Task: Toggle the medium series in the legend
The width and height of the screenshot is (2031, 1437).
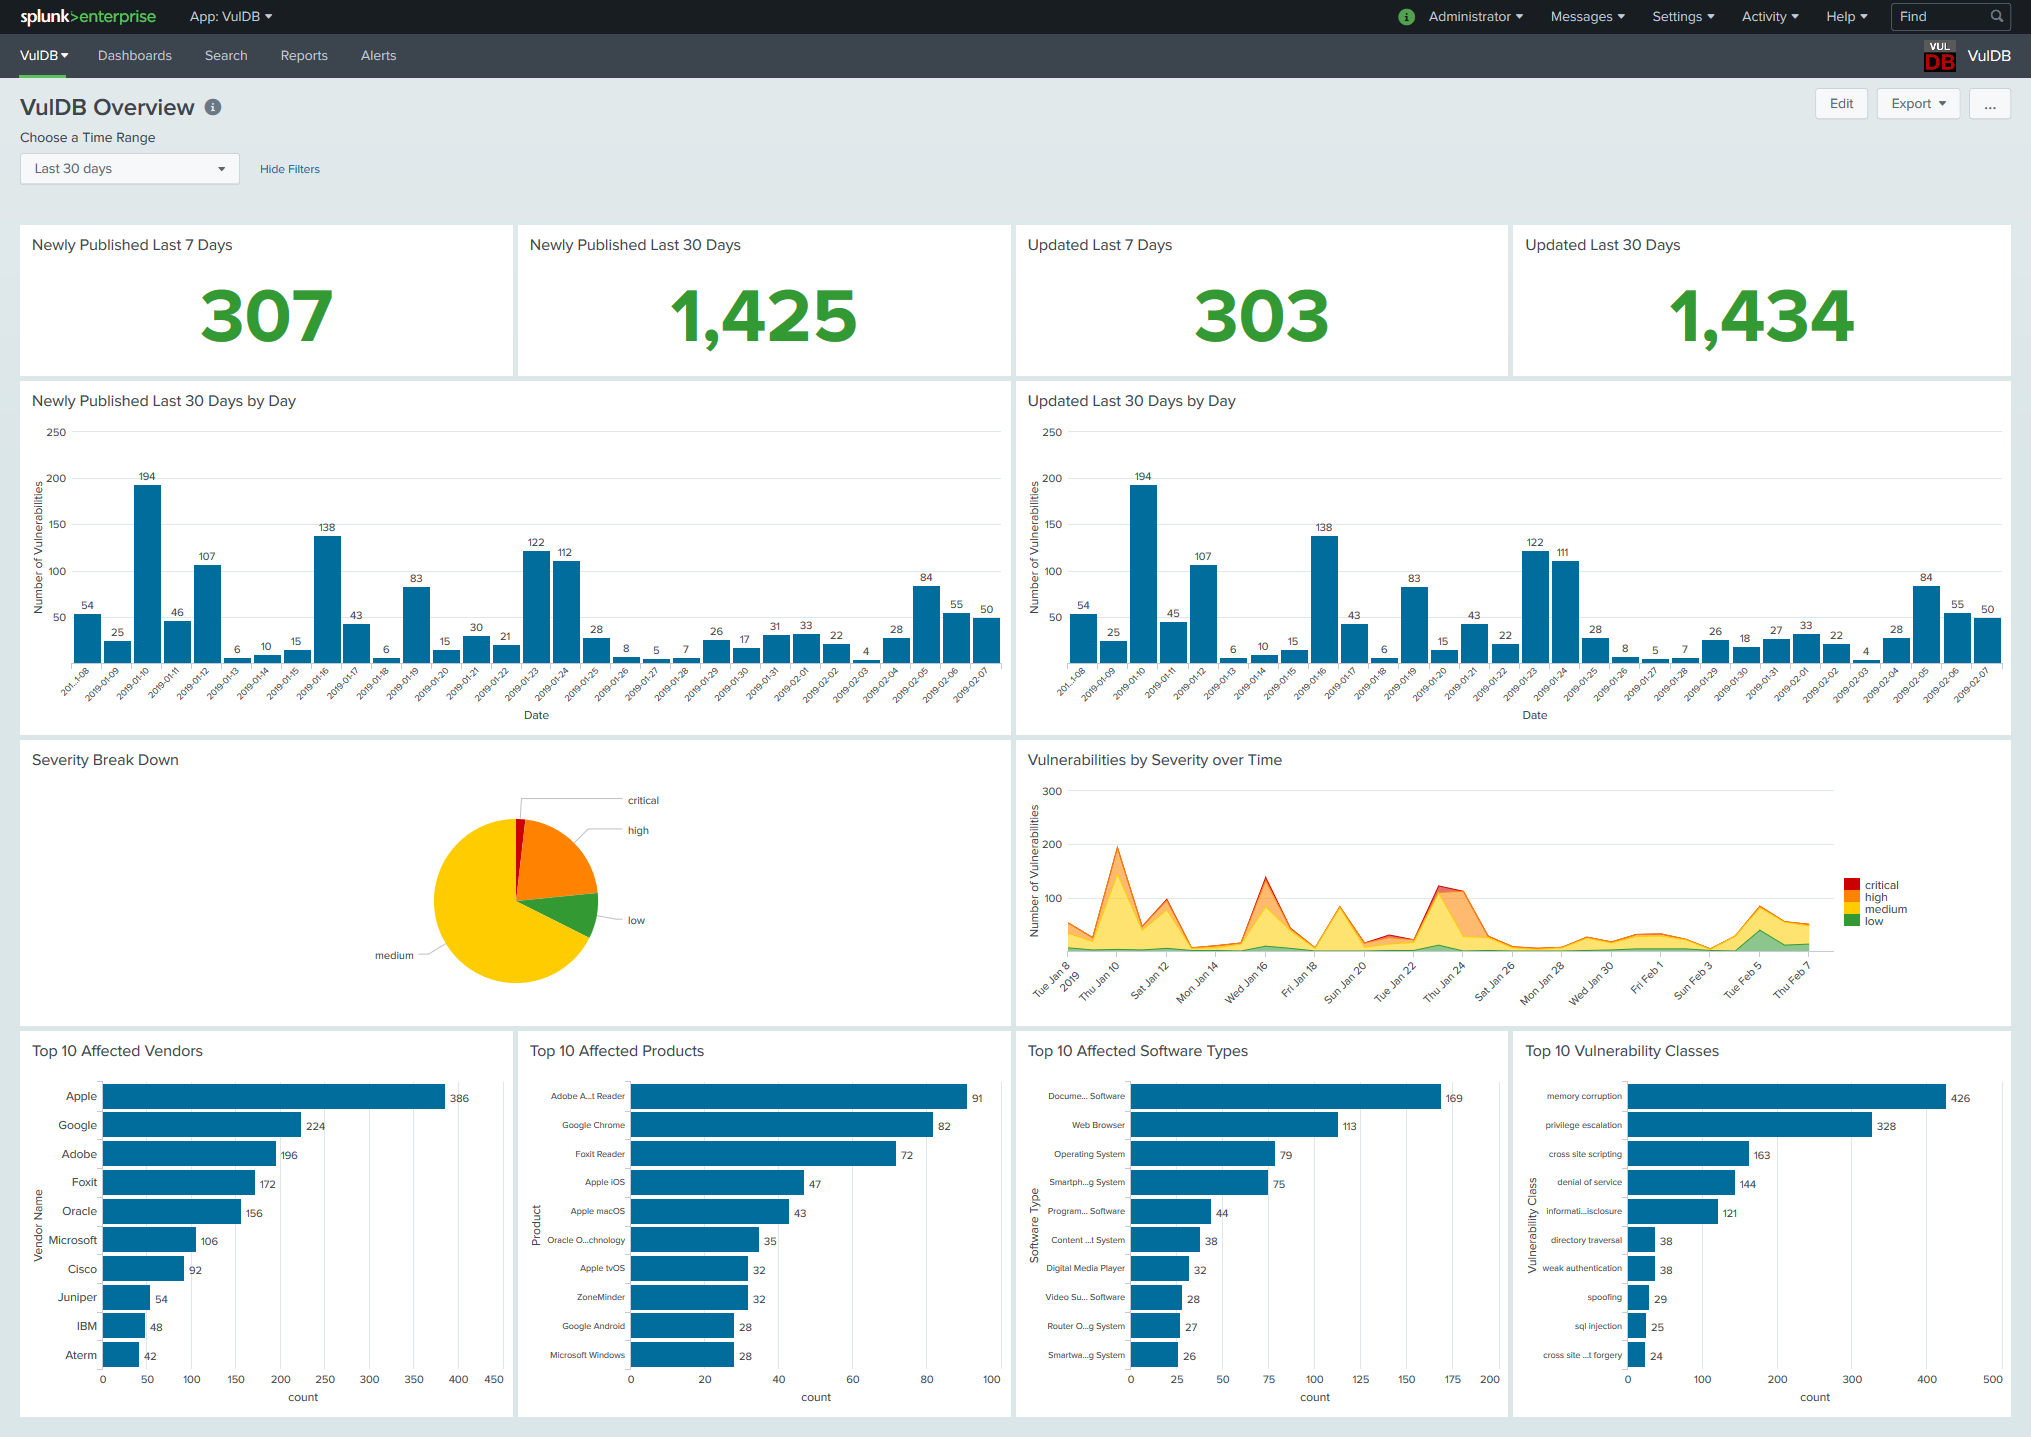Action: click(1875, 909)
